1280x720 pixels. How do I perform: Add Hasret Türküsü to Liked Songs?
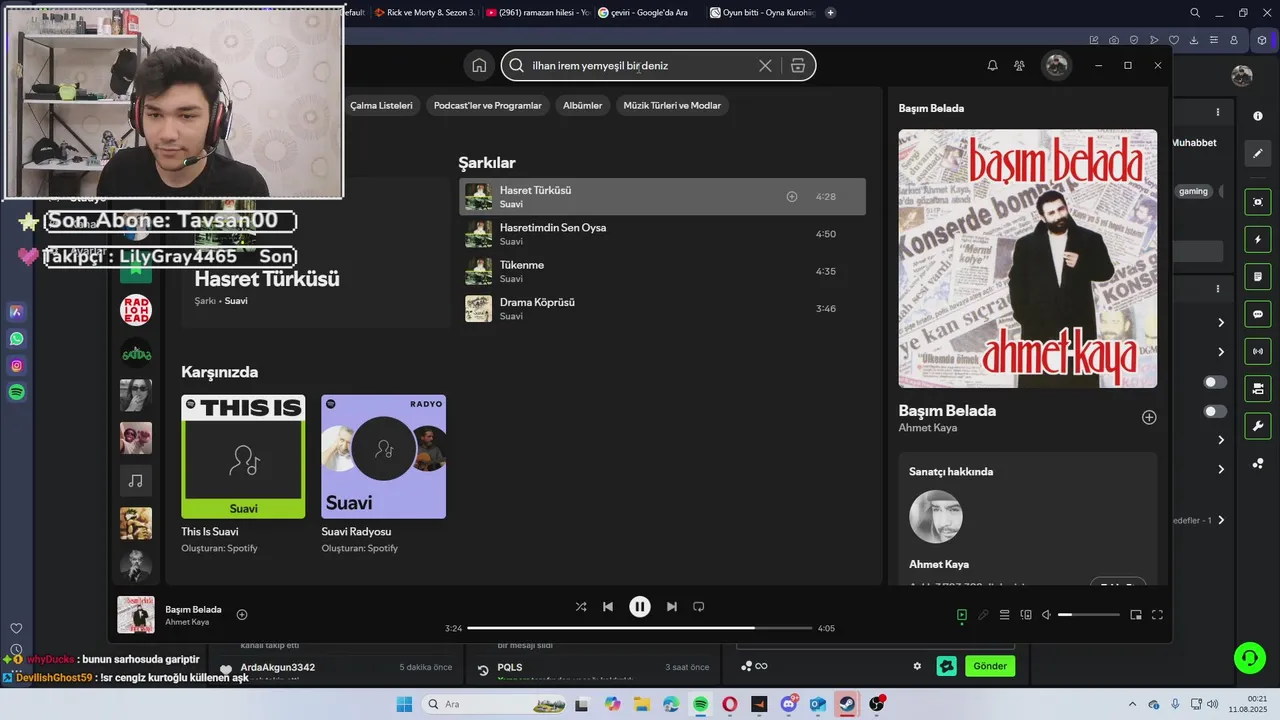[791, 197]
